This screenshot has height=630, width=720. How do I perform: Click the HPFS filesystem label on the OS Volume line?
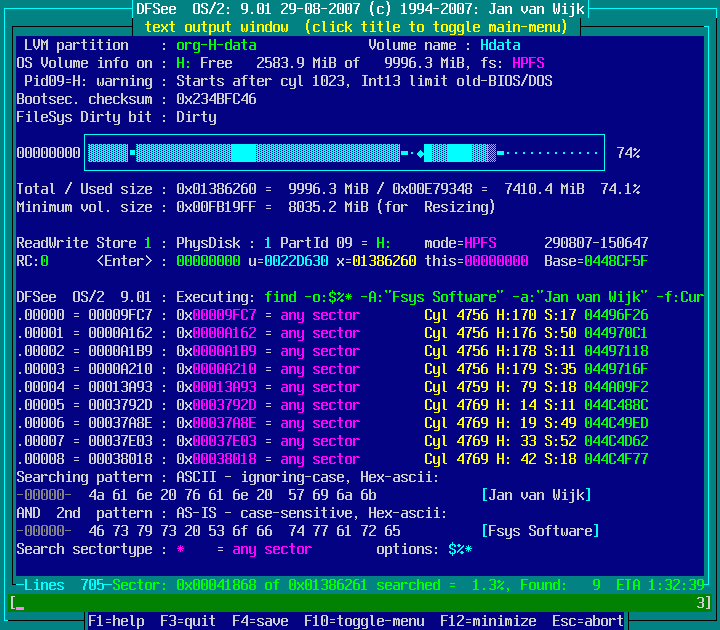pyautogui.click(x=528, y=63)
